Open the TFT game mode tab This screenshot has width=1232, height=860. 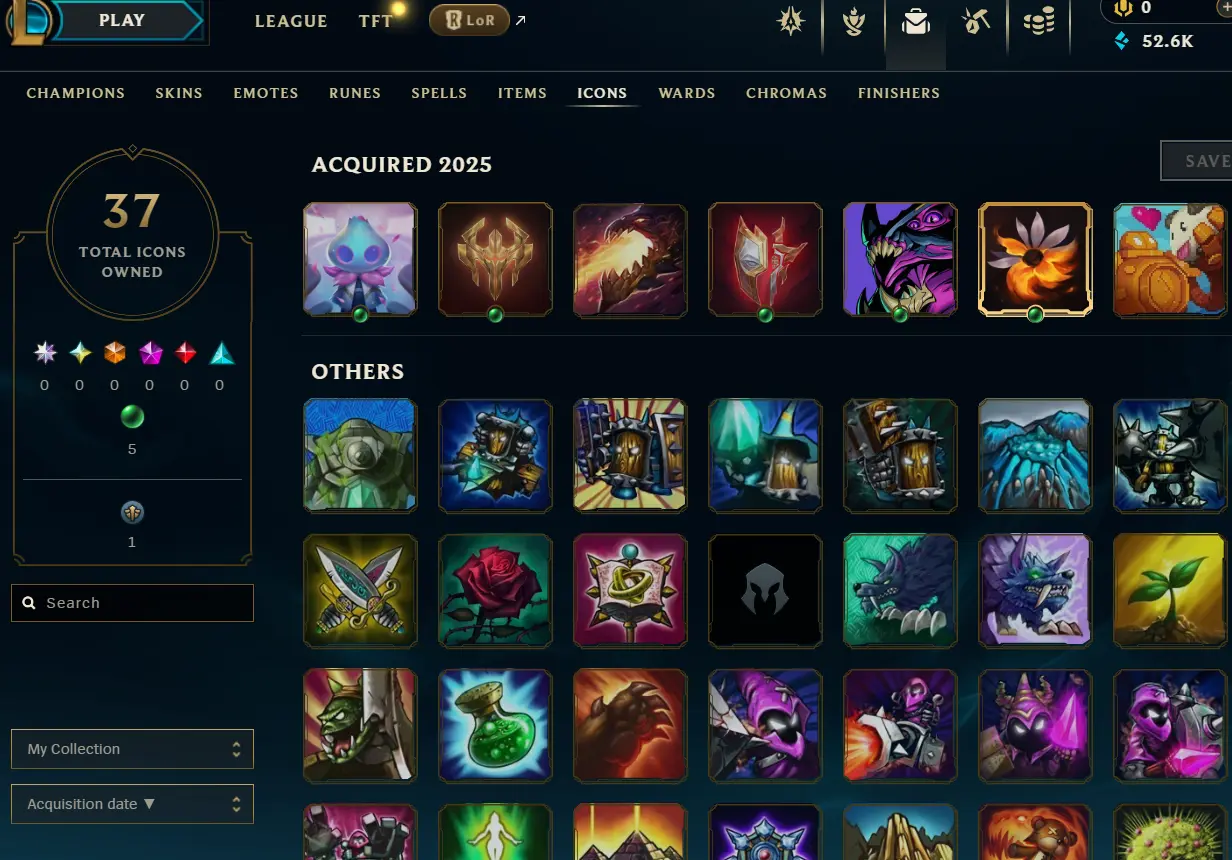coord(376,21)
